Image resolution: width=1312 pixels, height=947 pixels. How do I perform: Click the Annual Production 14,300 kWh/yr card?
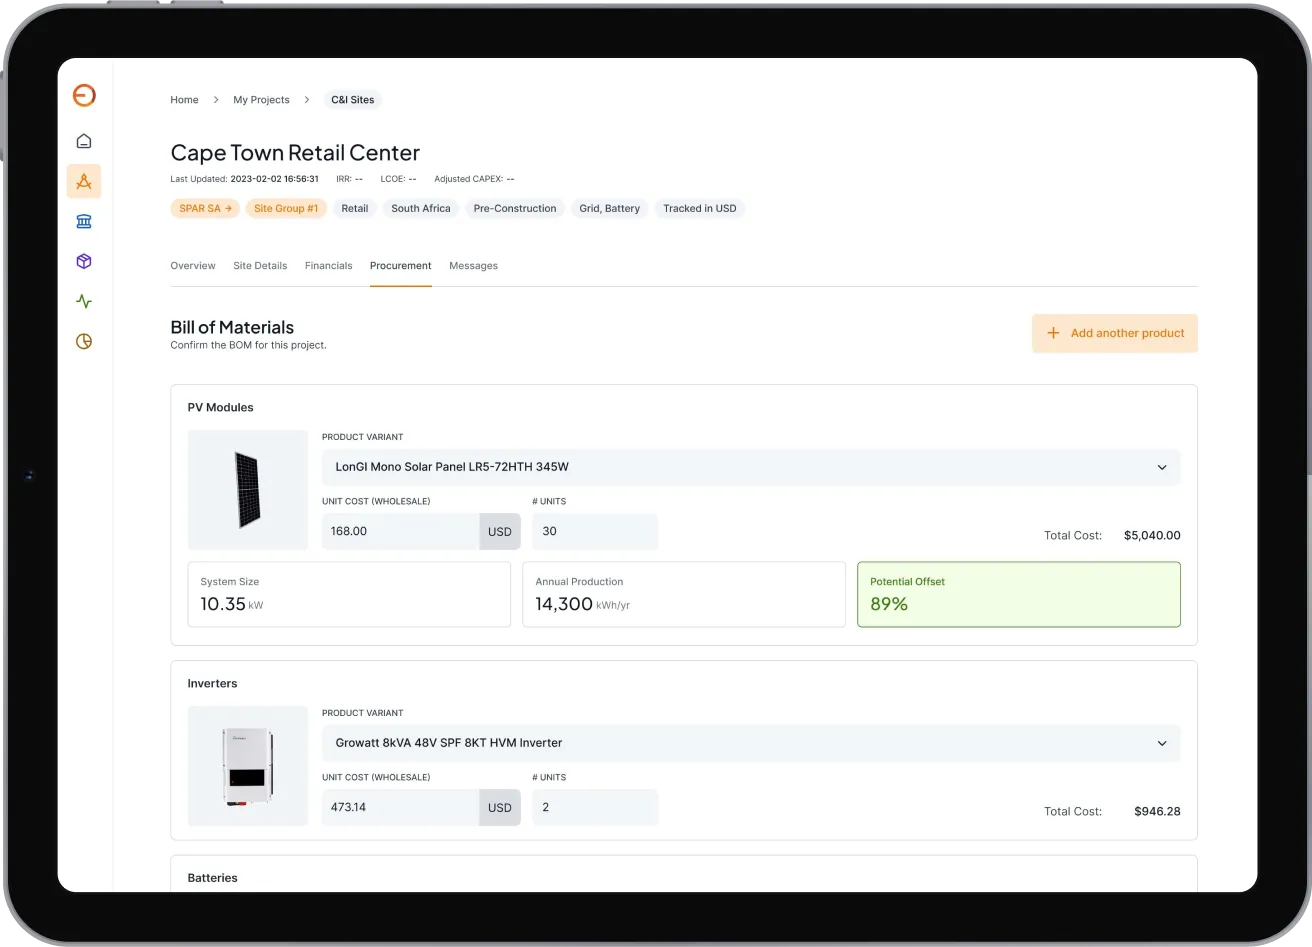coord(684,594)
